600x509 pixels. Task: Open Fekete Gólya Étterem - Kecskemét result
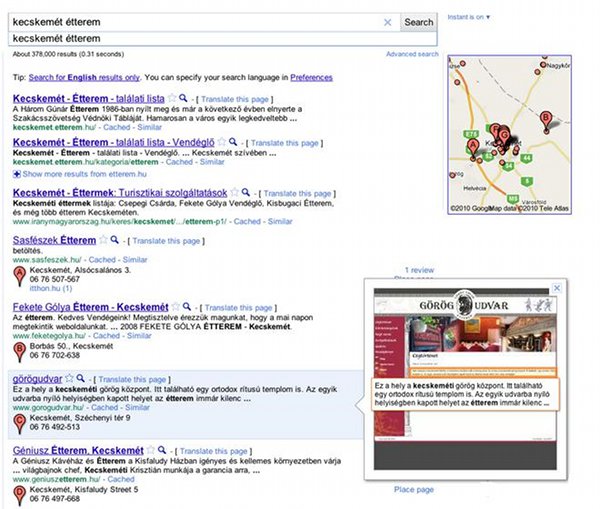[90, 307]
